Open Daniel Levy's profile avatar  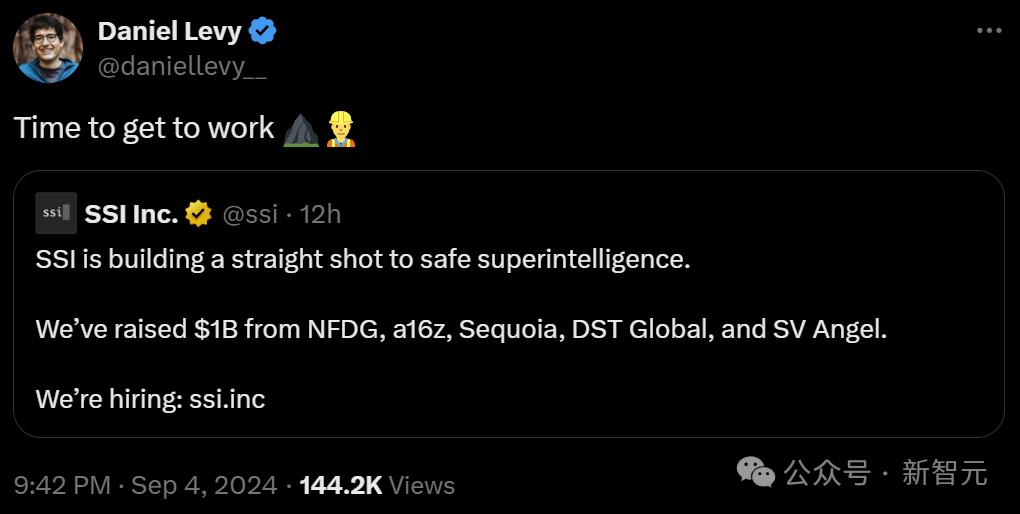click(47, 49)
